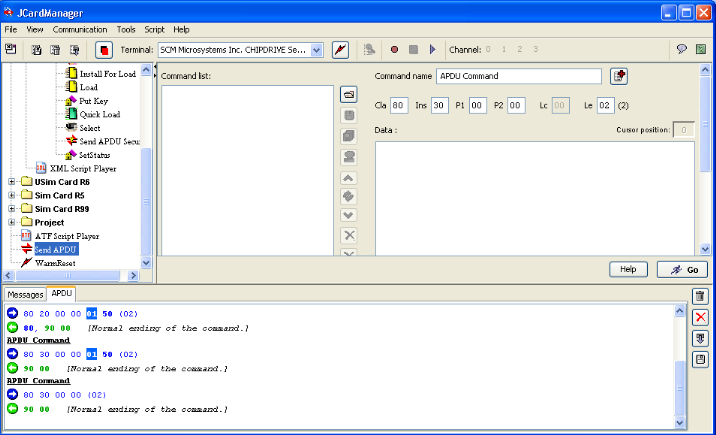Screen dimensions: 716x435
Task: Click the red X icon in log panel
Action: click(701, 317)
